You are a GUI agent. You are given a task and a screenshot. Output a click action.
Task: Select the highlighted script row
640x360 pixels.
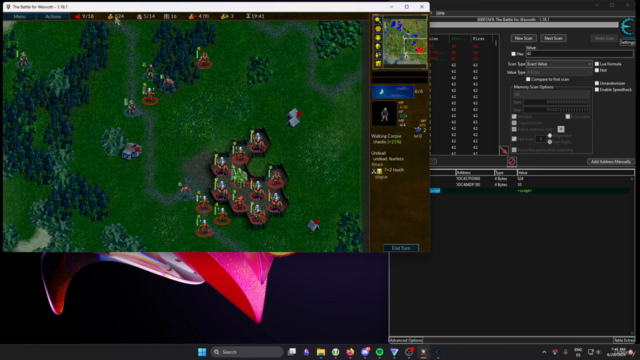click(531, 191)
